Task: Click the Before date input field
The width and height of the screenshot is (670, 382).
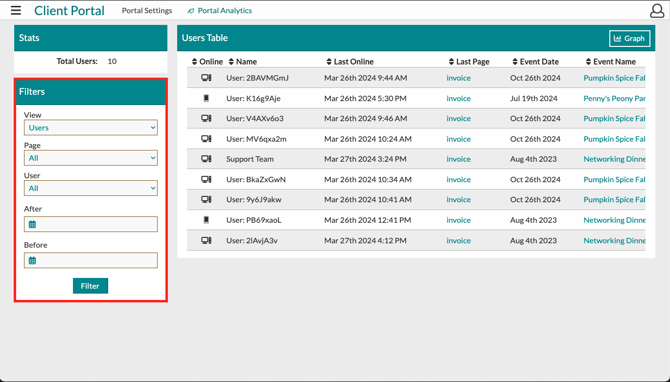Action: (91, 260)
